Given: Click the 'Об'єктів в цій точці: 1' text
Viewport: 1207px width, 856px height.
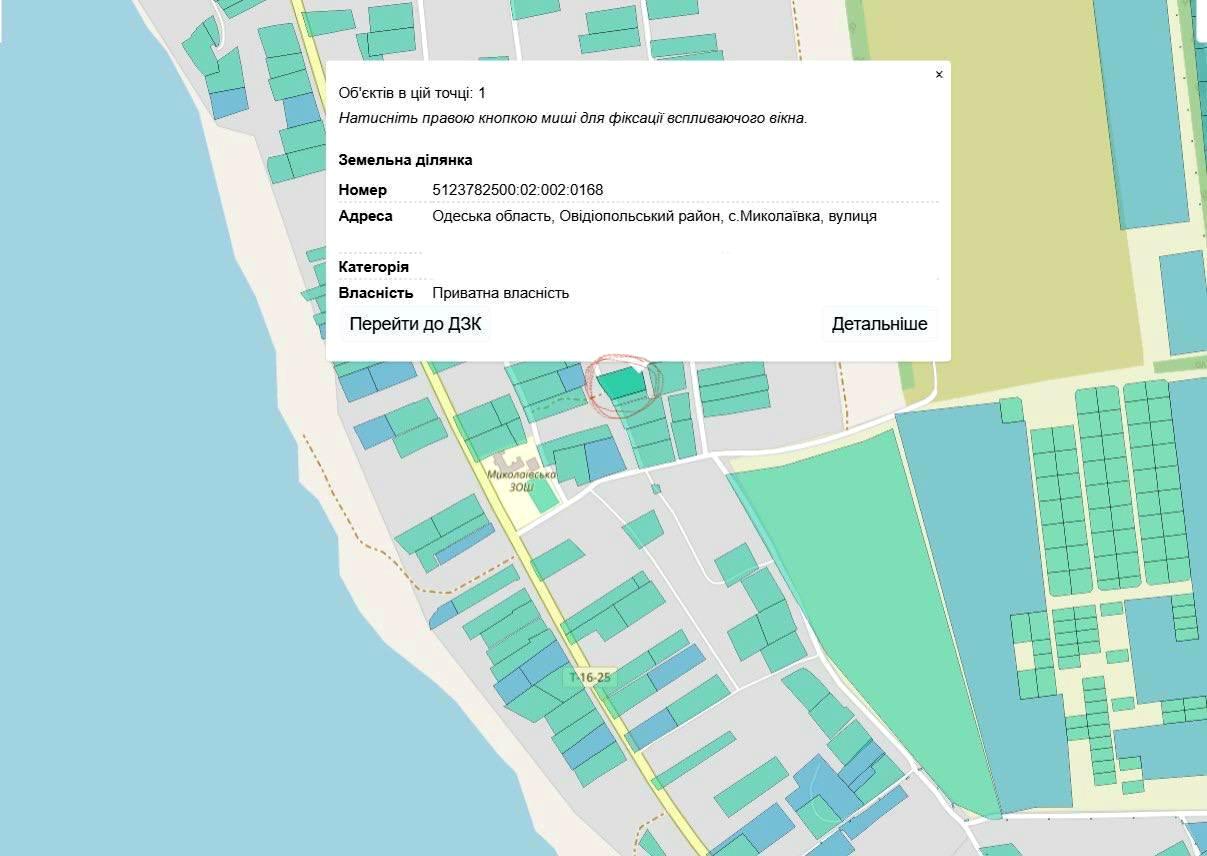Looking at the screenshot, I should point(412,93).
